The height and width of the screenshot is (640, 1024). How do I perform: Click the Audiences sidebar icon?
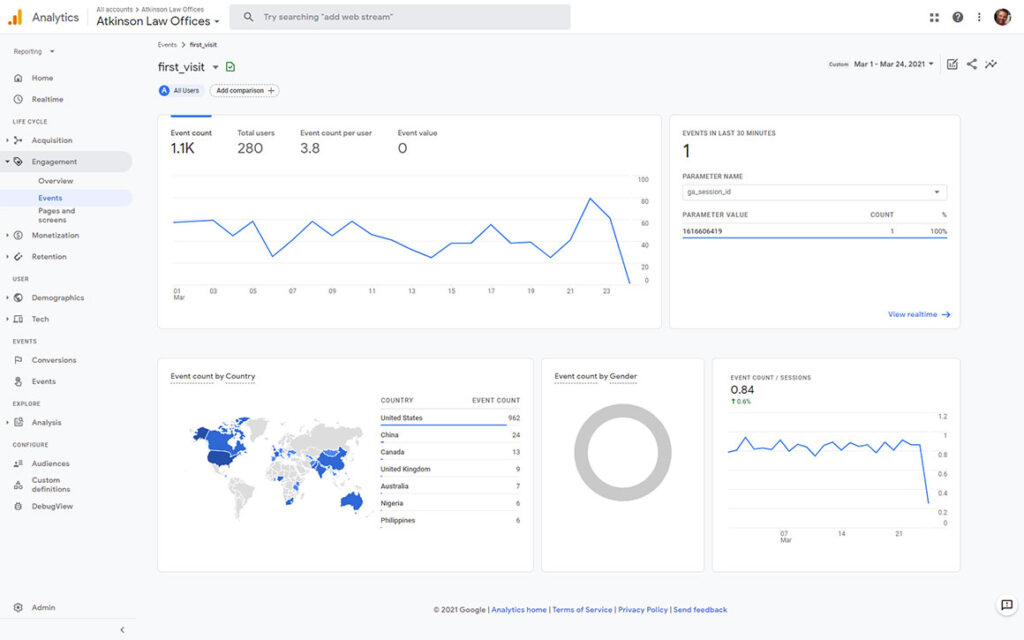(x=18, y=464)
